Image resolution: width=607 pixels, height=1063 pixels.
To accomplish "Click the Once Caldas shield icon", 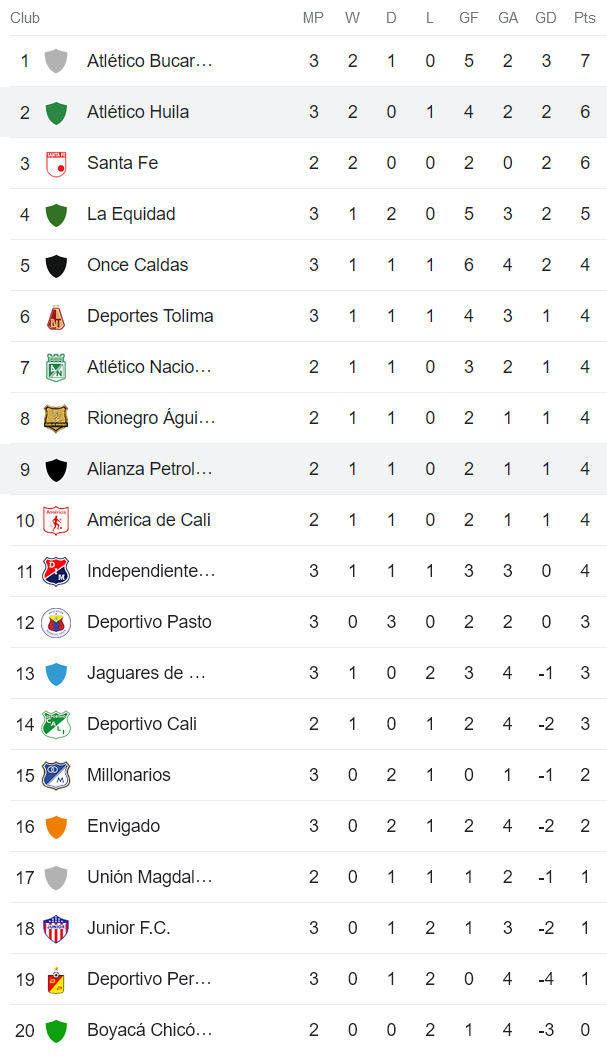I will 57,265.
